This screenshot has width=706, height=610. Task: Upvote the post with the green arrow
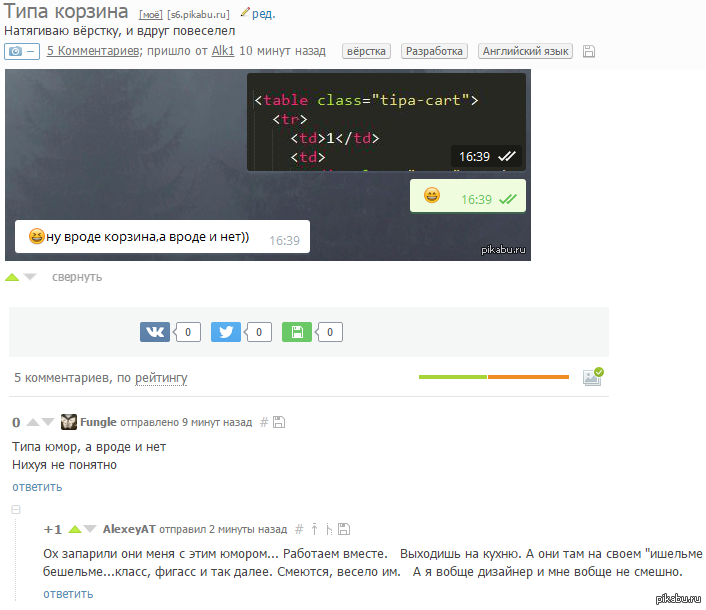pyautogui.click(x=12, y=277)
